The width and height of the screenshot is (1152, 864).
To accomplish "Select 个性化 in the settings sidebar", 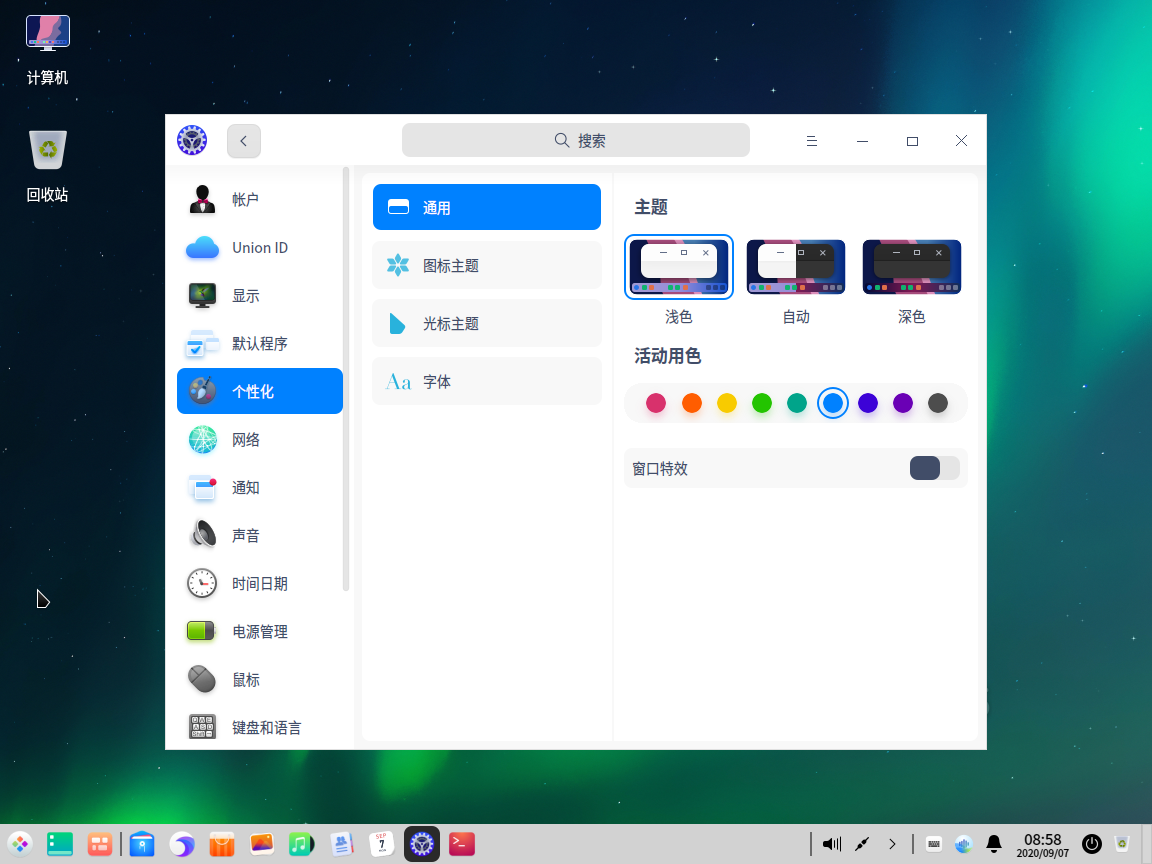I will (259, 391).
